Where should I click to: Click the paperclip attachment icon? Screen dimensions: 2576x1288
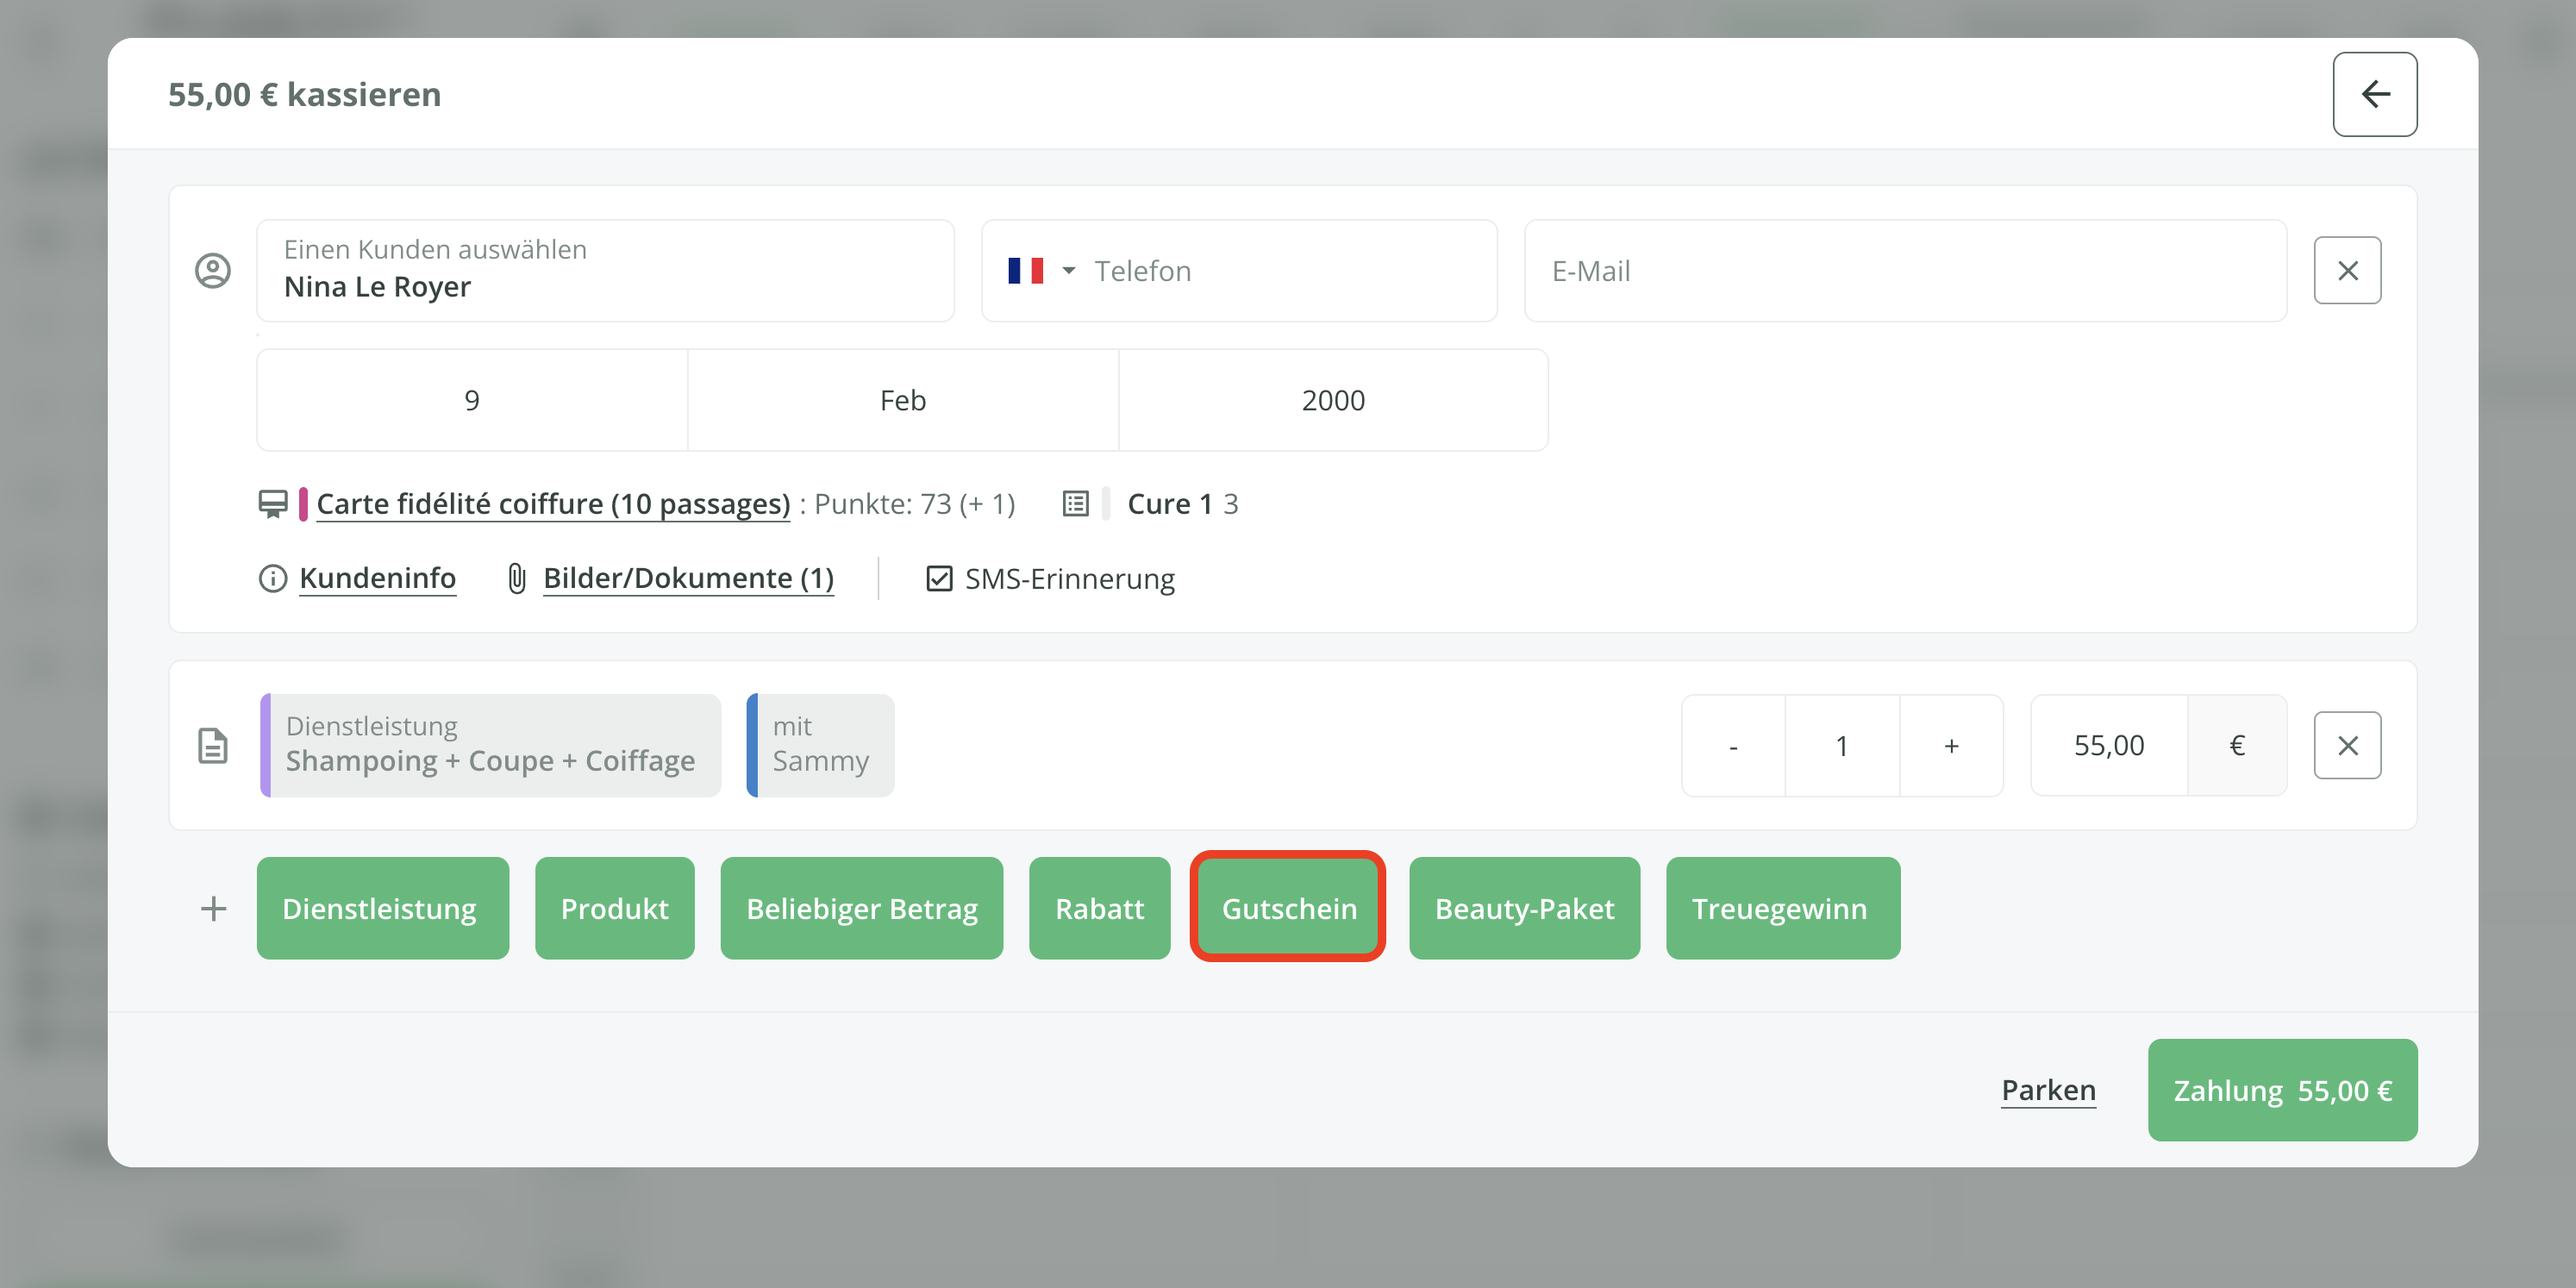coord(516,578)
